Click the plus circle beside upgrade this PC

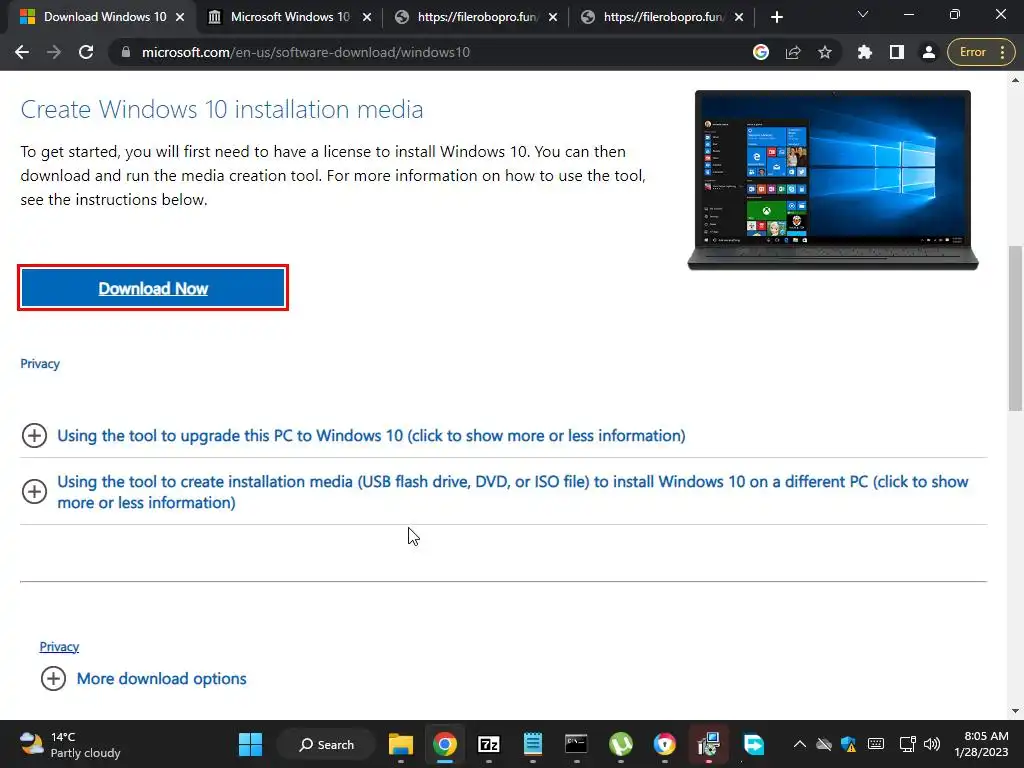click(x=35, y=436)
